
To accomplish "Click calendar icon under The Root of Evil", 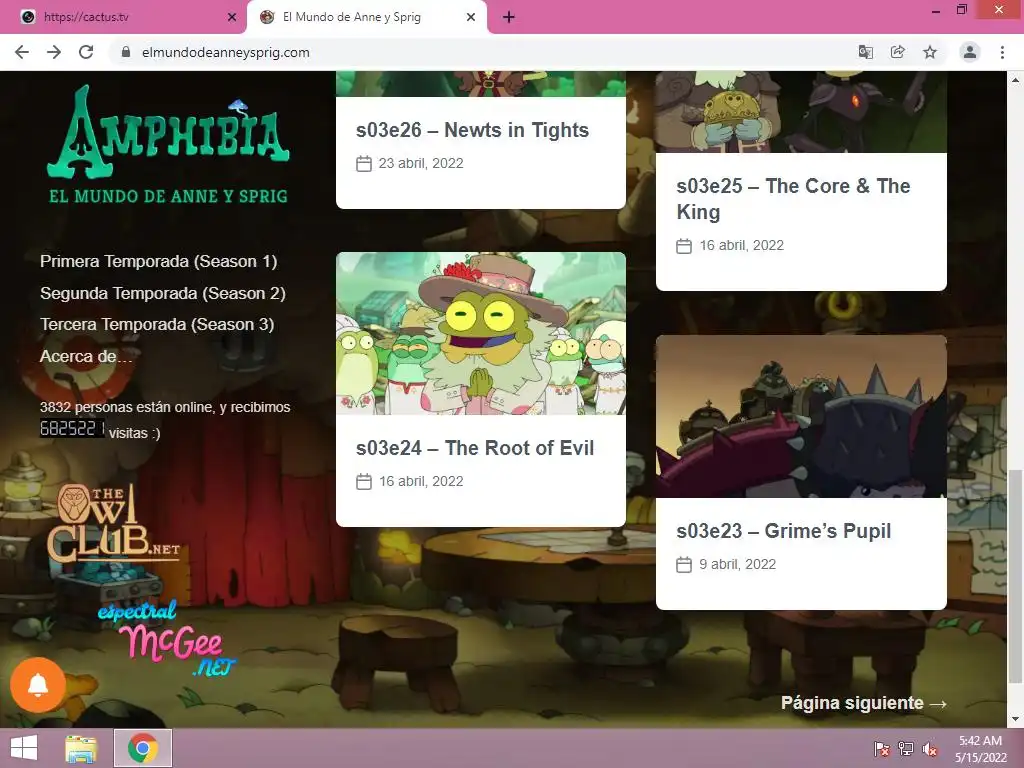I will 364,481.
